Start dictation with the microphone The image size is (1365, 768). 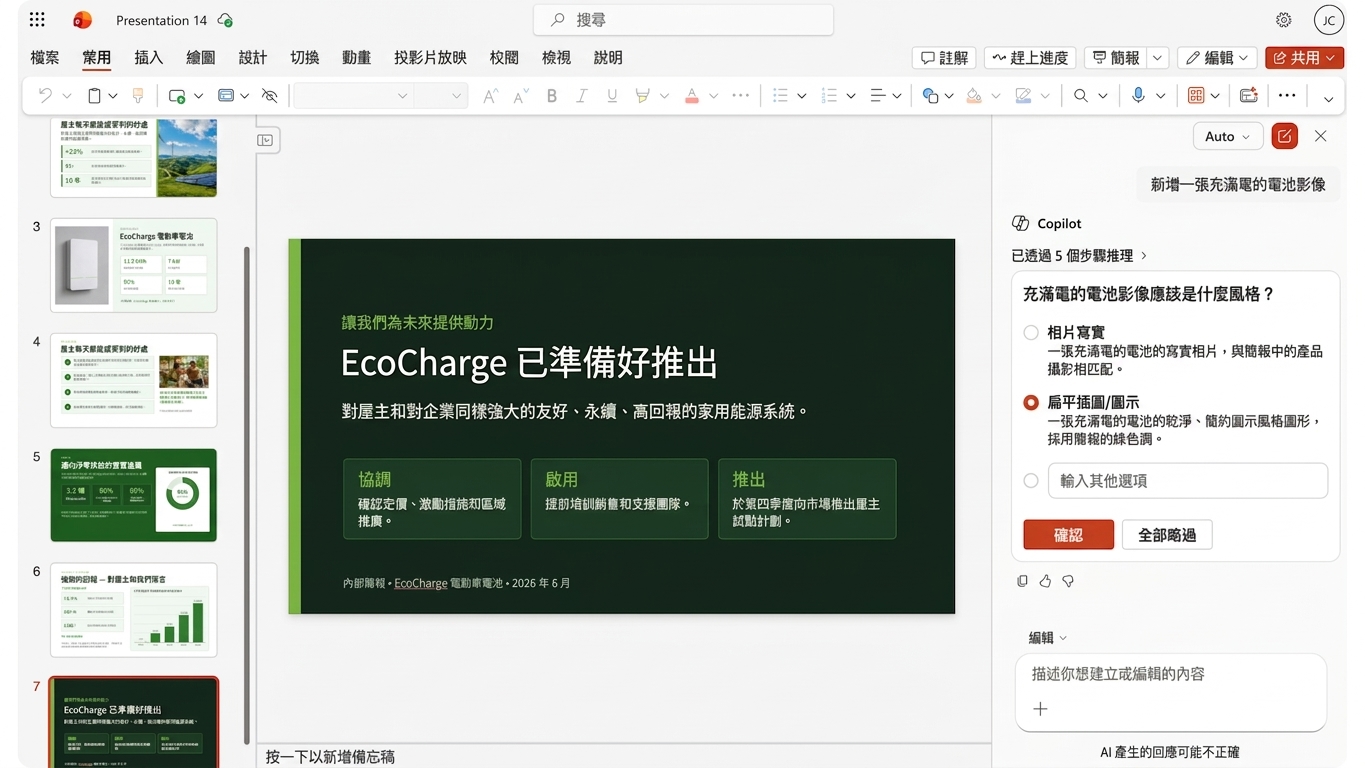coord(1138,96)
